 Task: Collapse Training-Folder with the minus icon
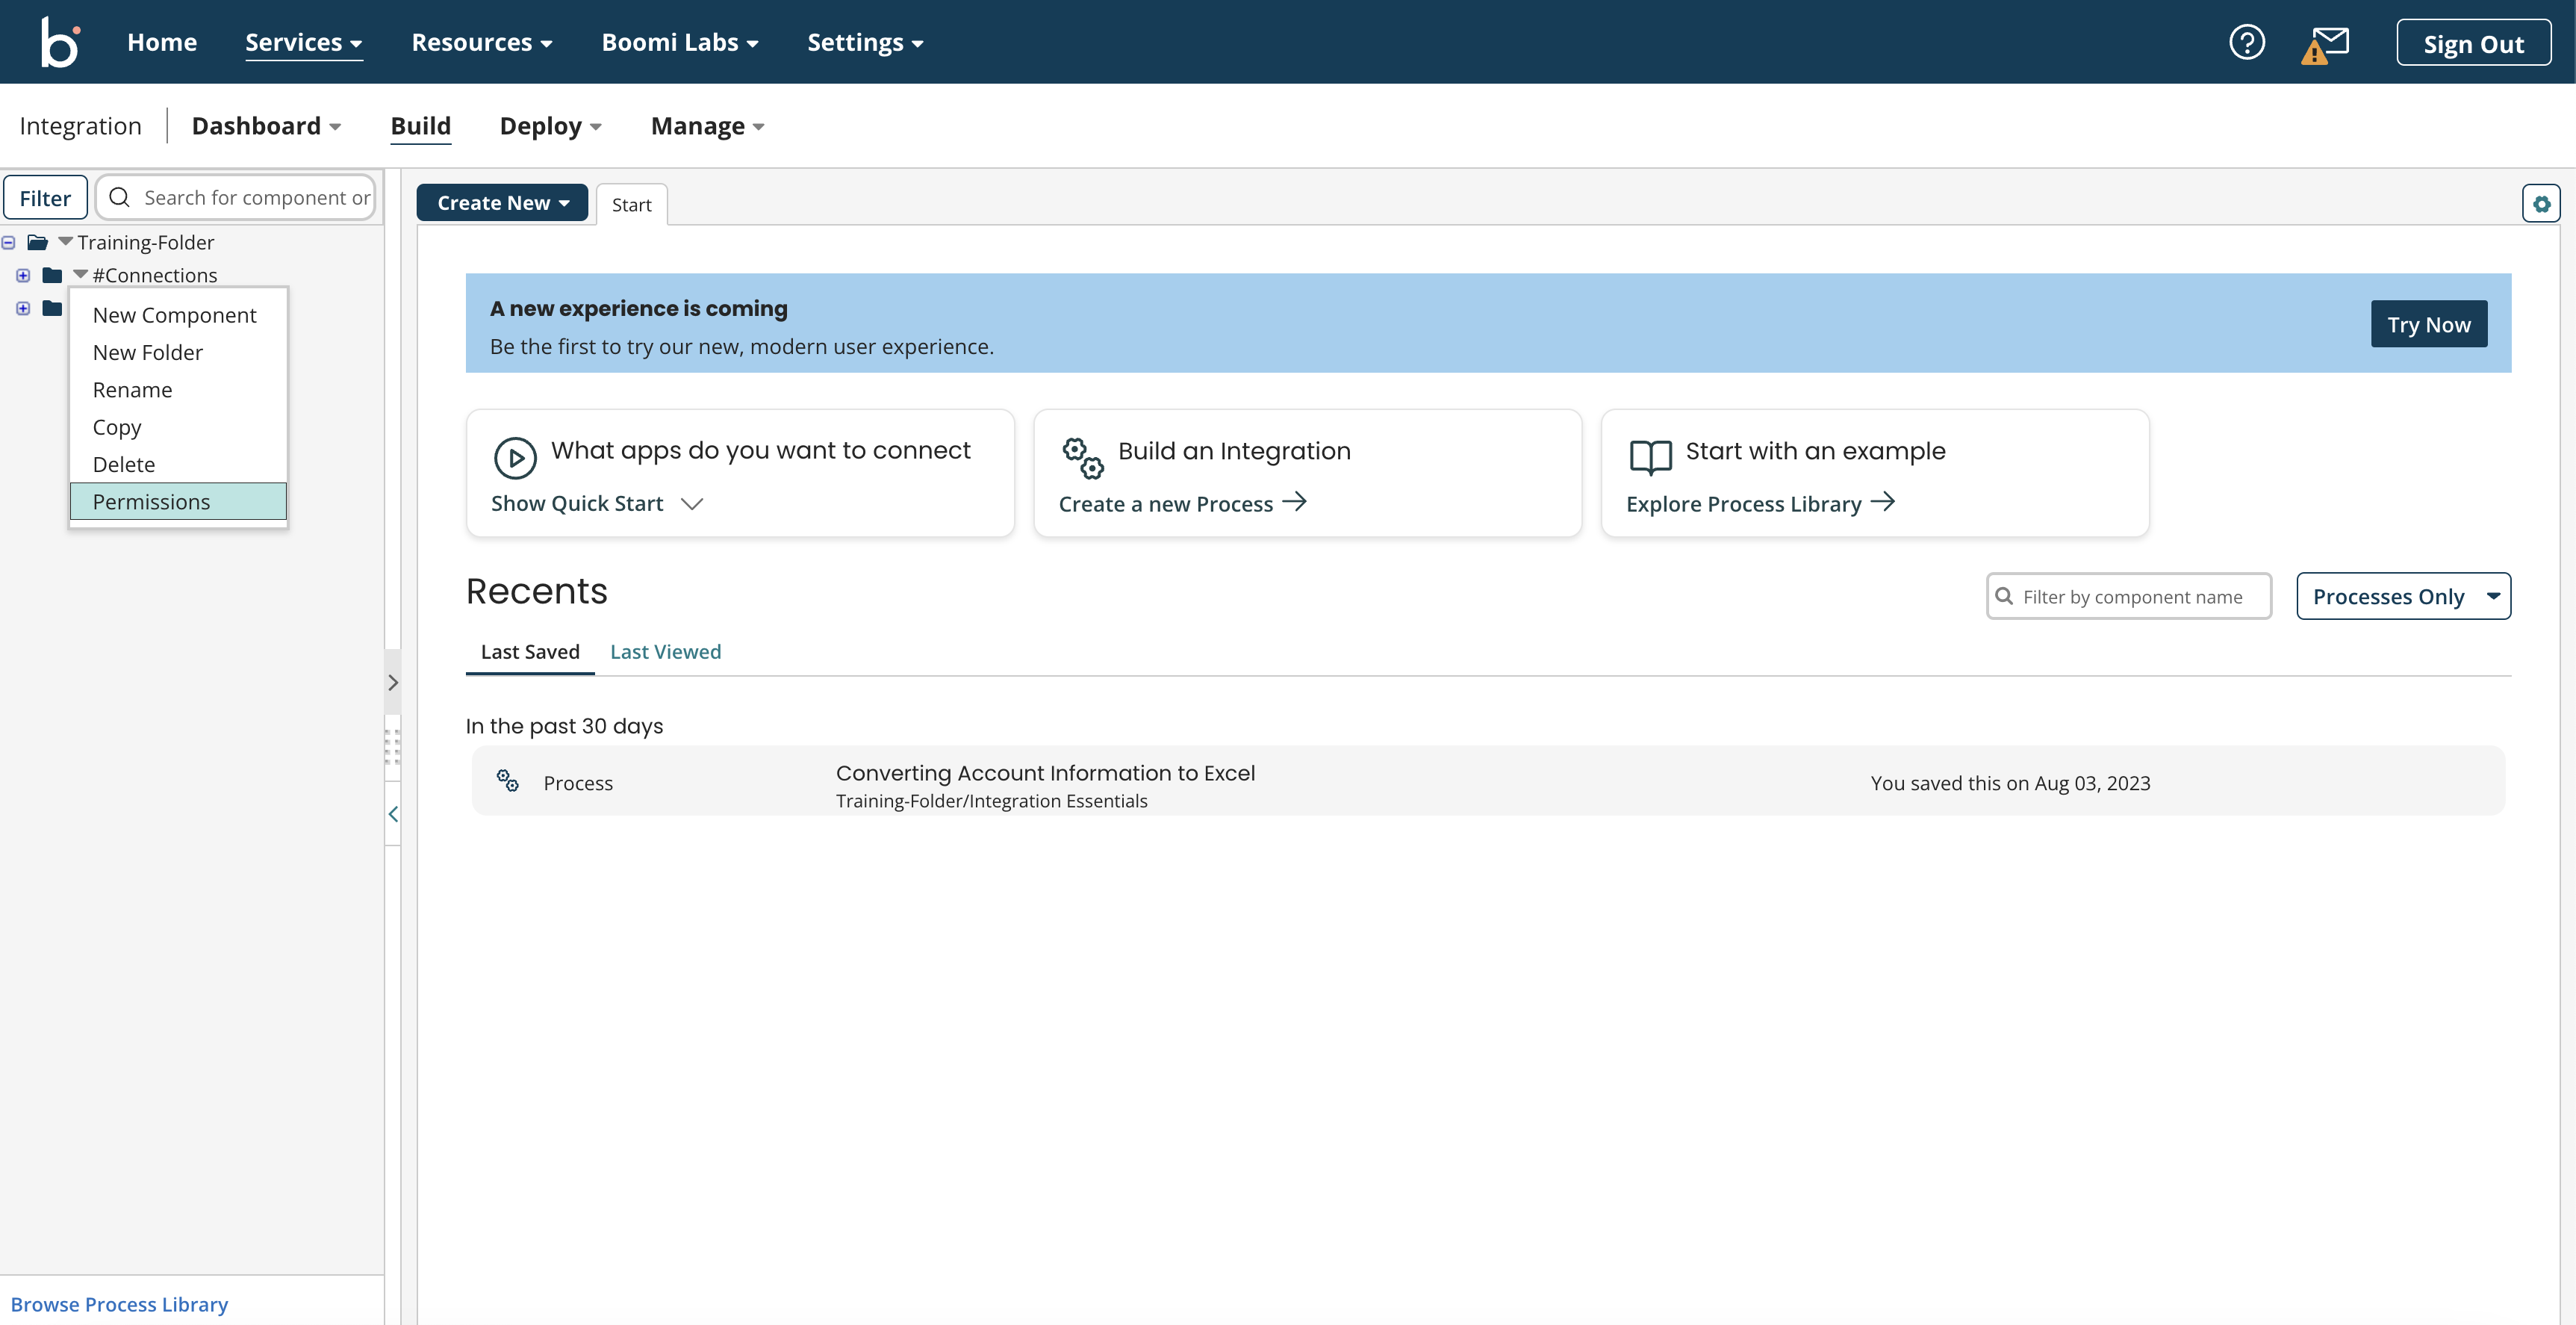(8, 242)
